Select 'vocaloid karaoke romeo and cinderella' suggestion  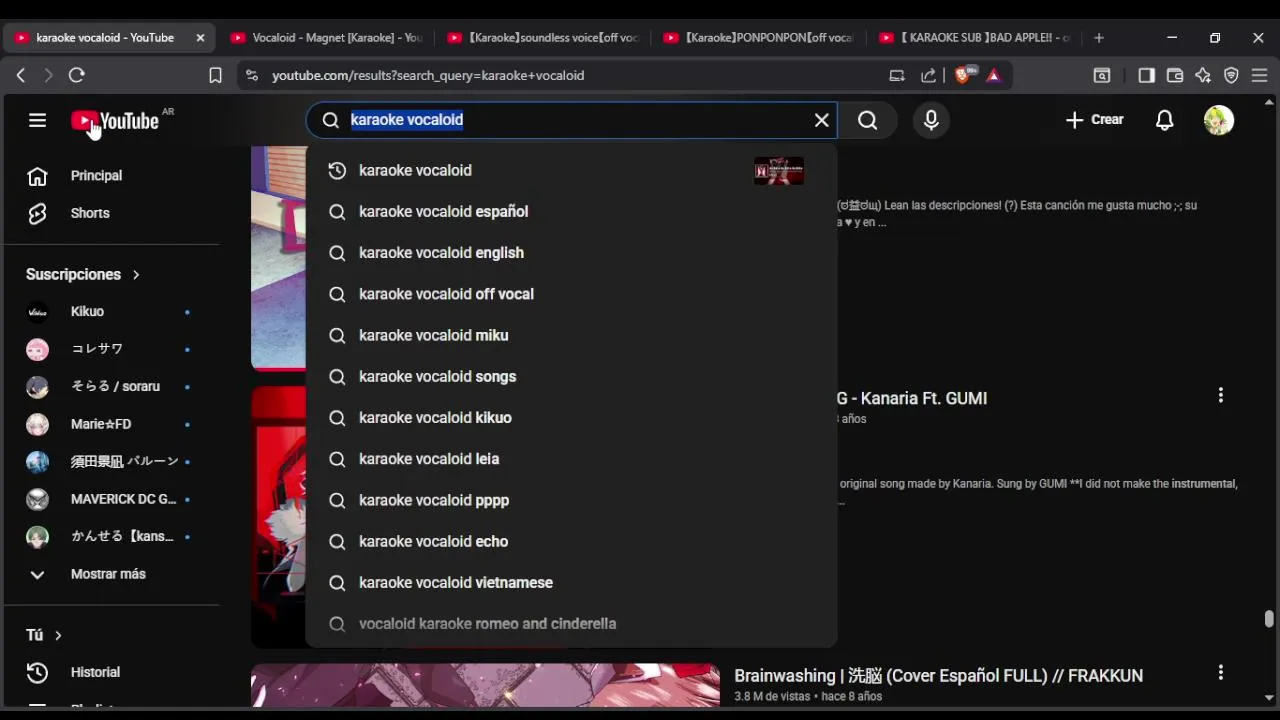click(571, 624)
